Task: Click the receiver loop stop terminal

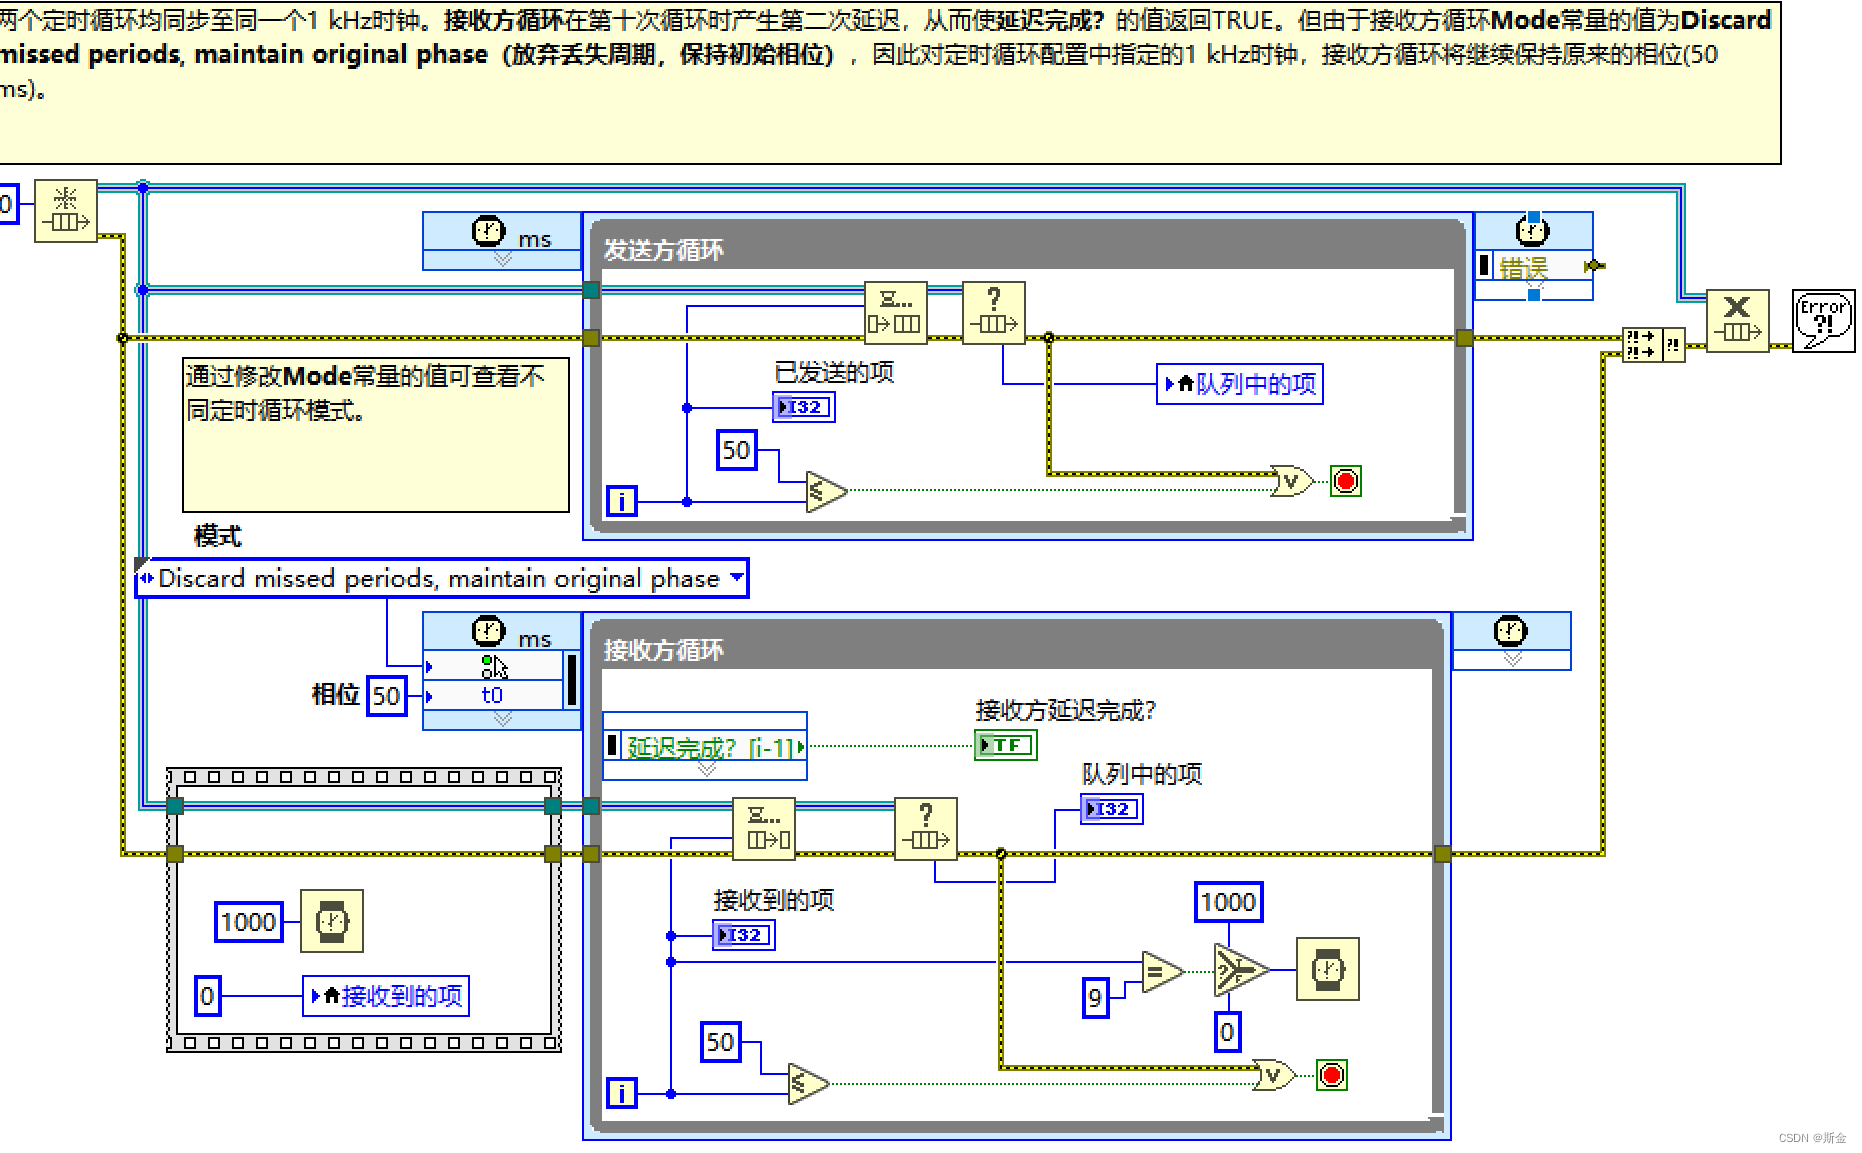Action: (x=1332, y=1075)
